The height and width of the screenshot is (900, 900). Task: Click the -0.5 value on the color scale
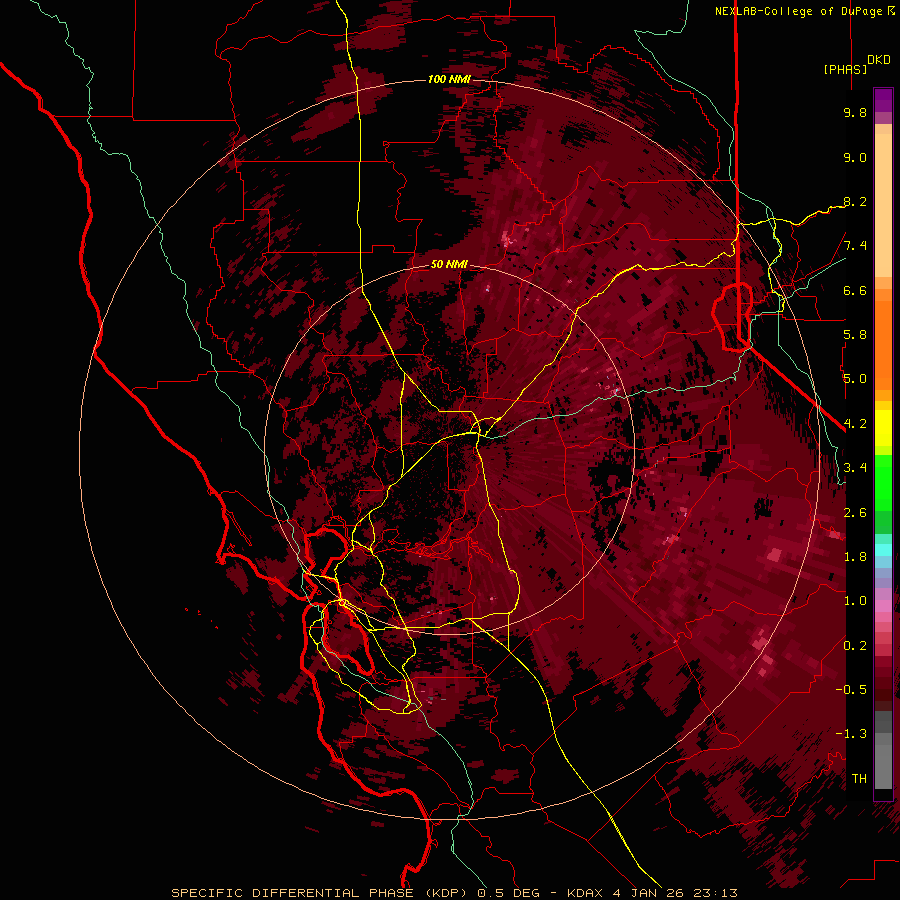[851, 690]
